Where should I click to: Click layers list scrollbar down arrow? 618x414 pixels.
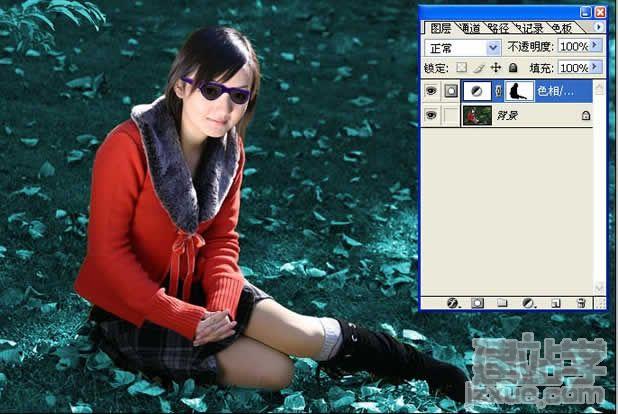click(x=599, y=287)
